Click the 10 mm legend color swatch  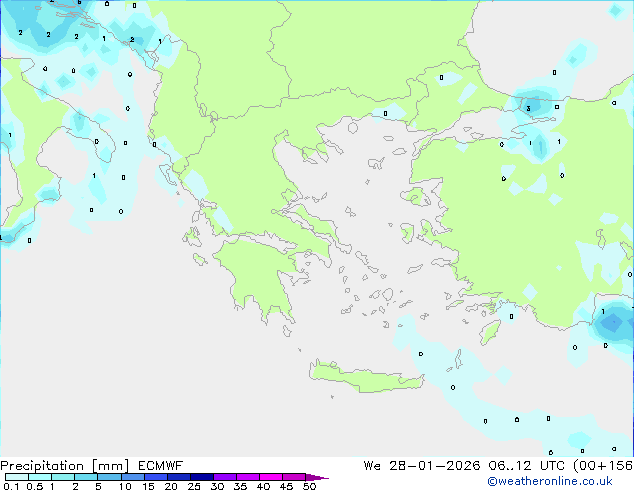[x=133, y=477]
